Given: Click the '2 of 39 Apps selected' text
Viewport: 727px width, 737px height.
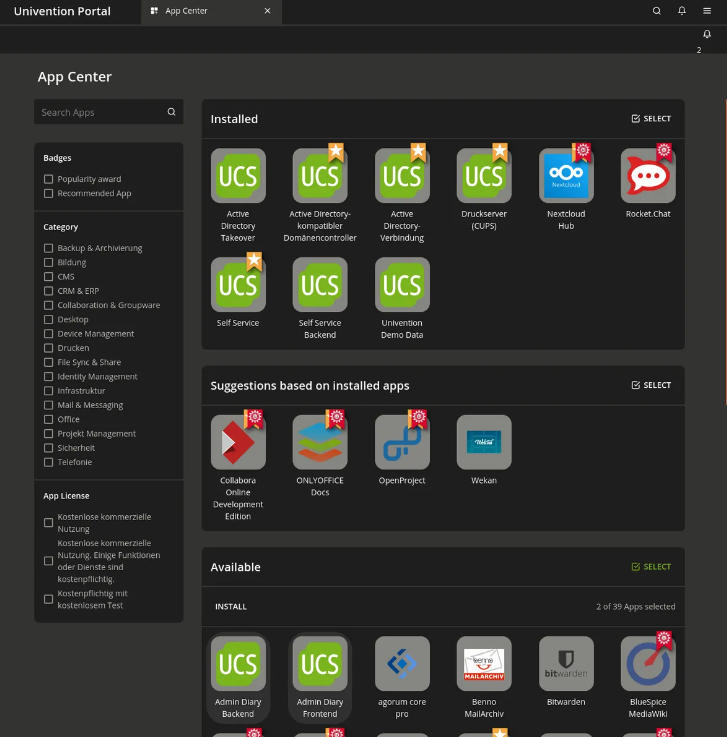Looking at the screenshot, I should (635, 607).
